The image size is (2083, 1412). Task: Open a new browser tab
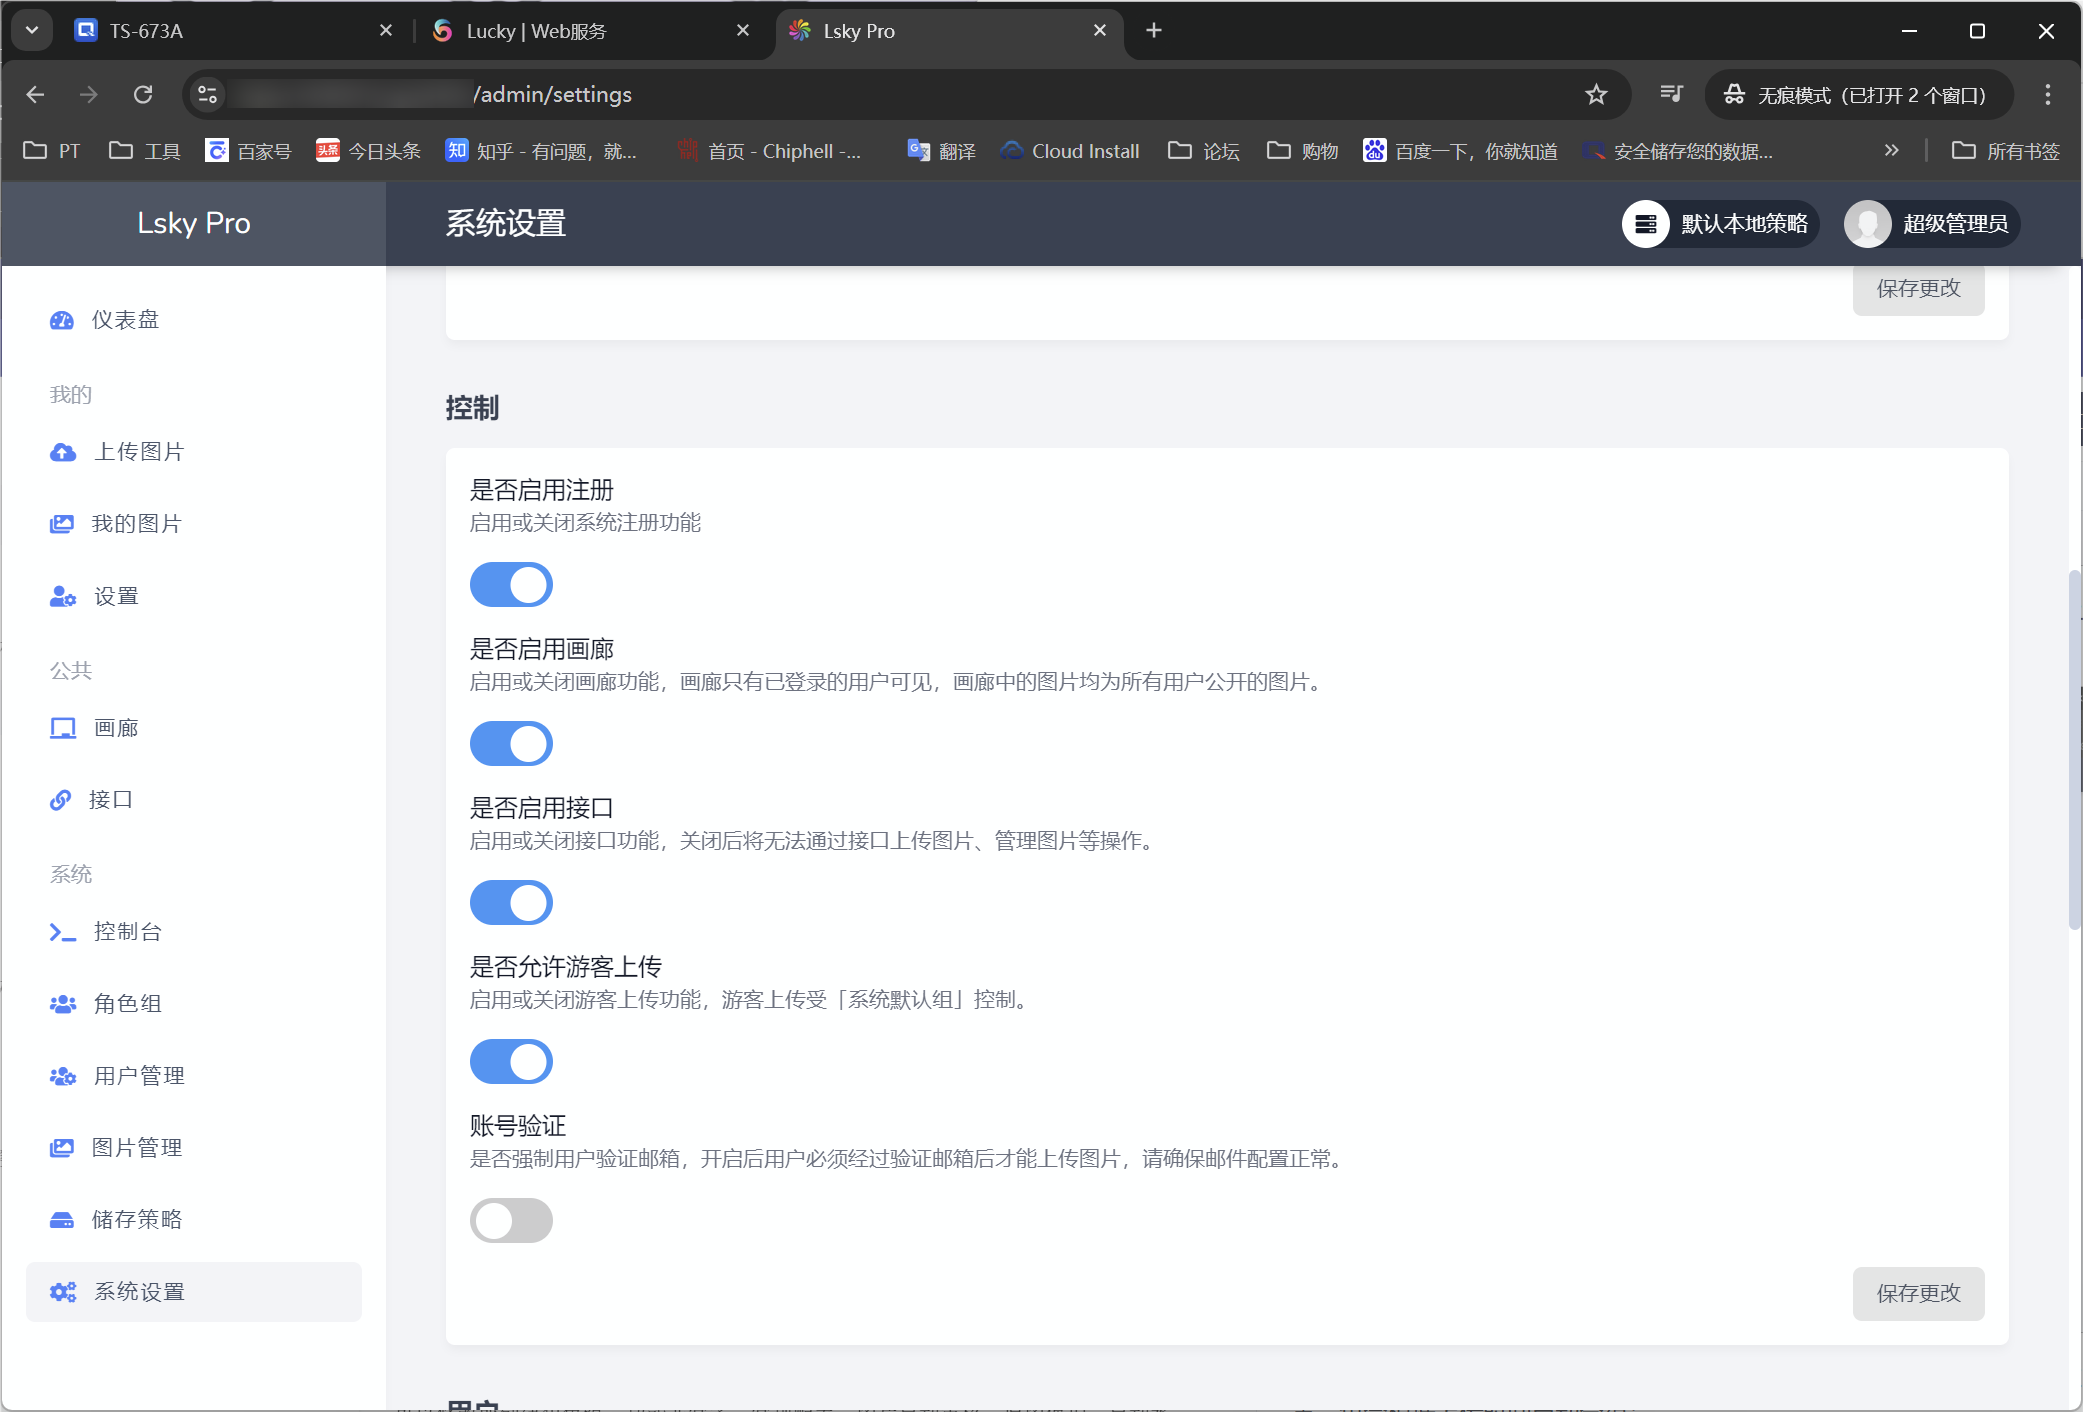point(1154,31)
